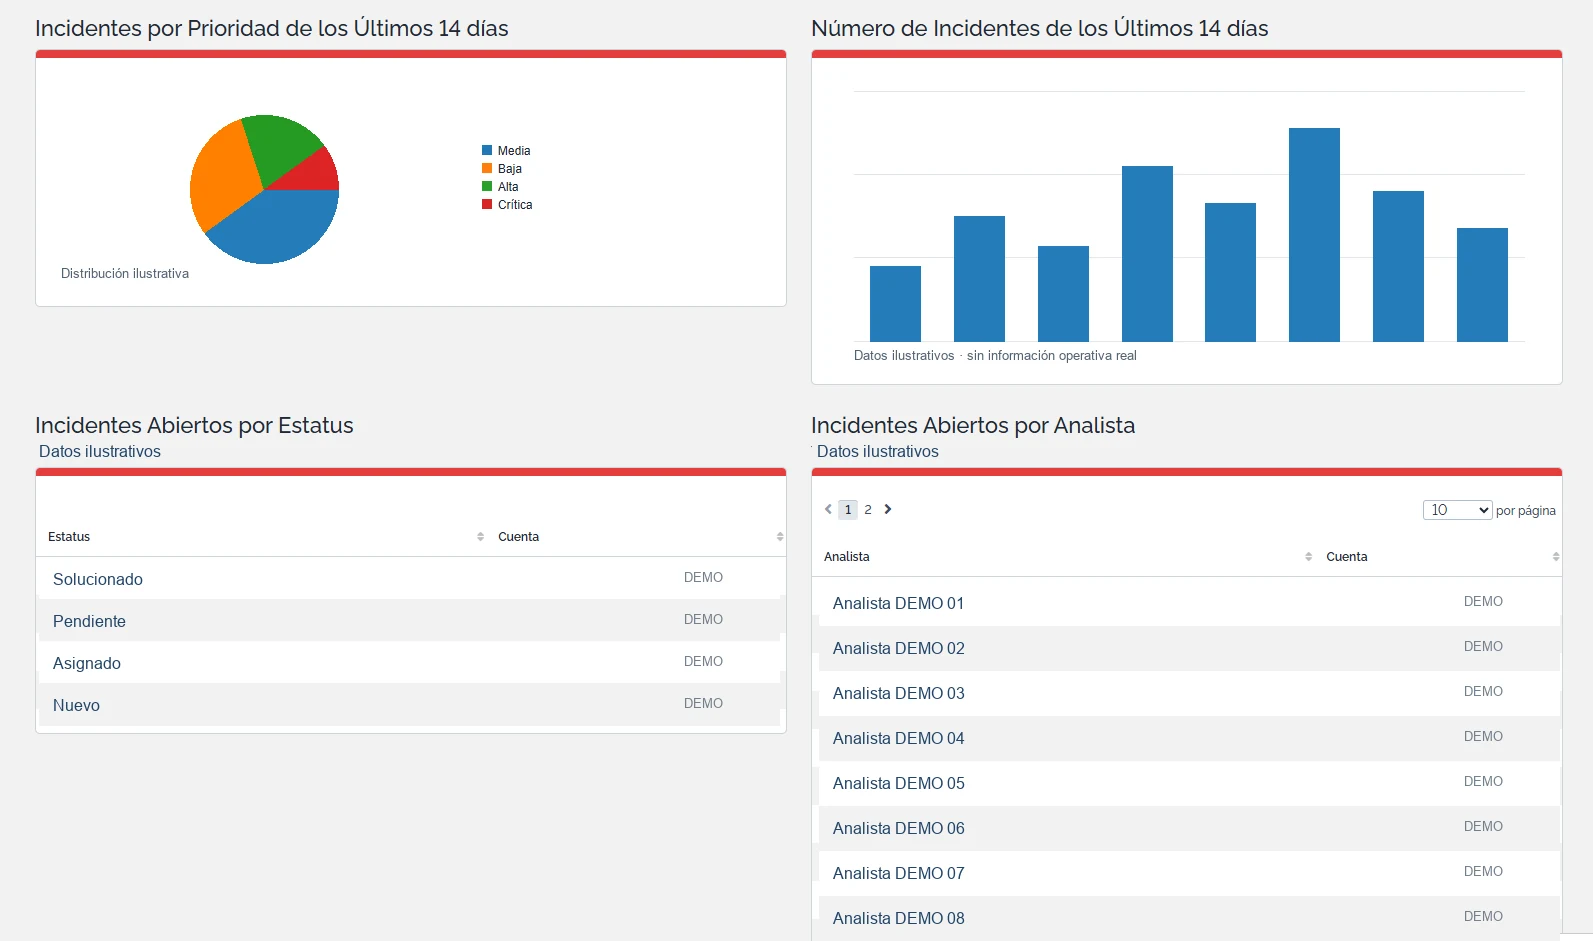Screen dimensions: 1593x941
Task: Click the orange slice of the pie chart
Action: (222, 180)
